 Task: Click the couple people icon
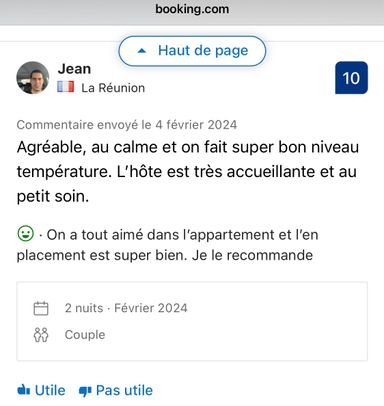41,335
